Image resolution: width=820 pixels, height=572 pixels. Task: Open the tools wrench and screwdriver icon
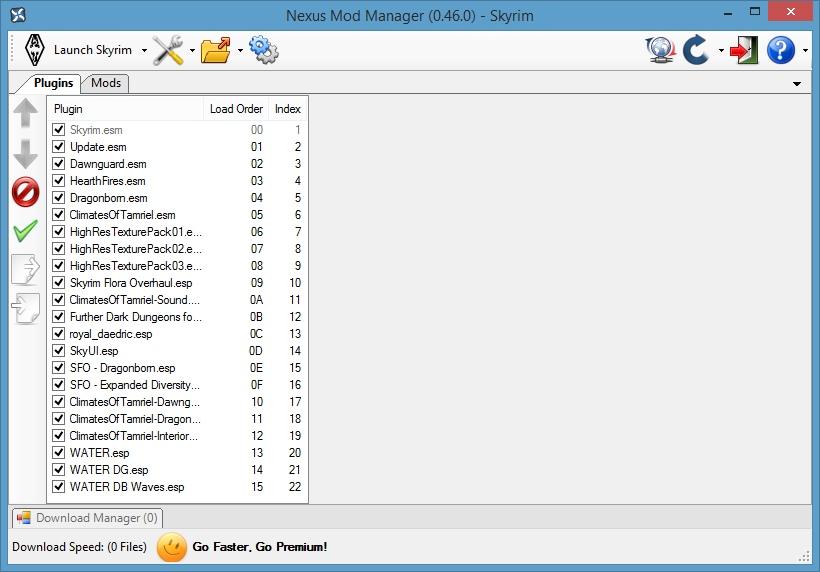168,50
